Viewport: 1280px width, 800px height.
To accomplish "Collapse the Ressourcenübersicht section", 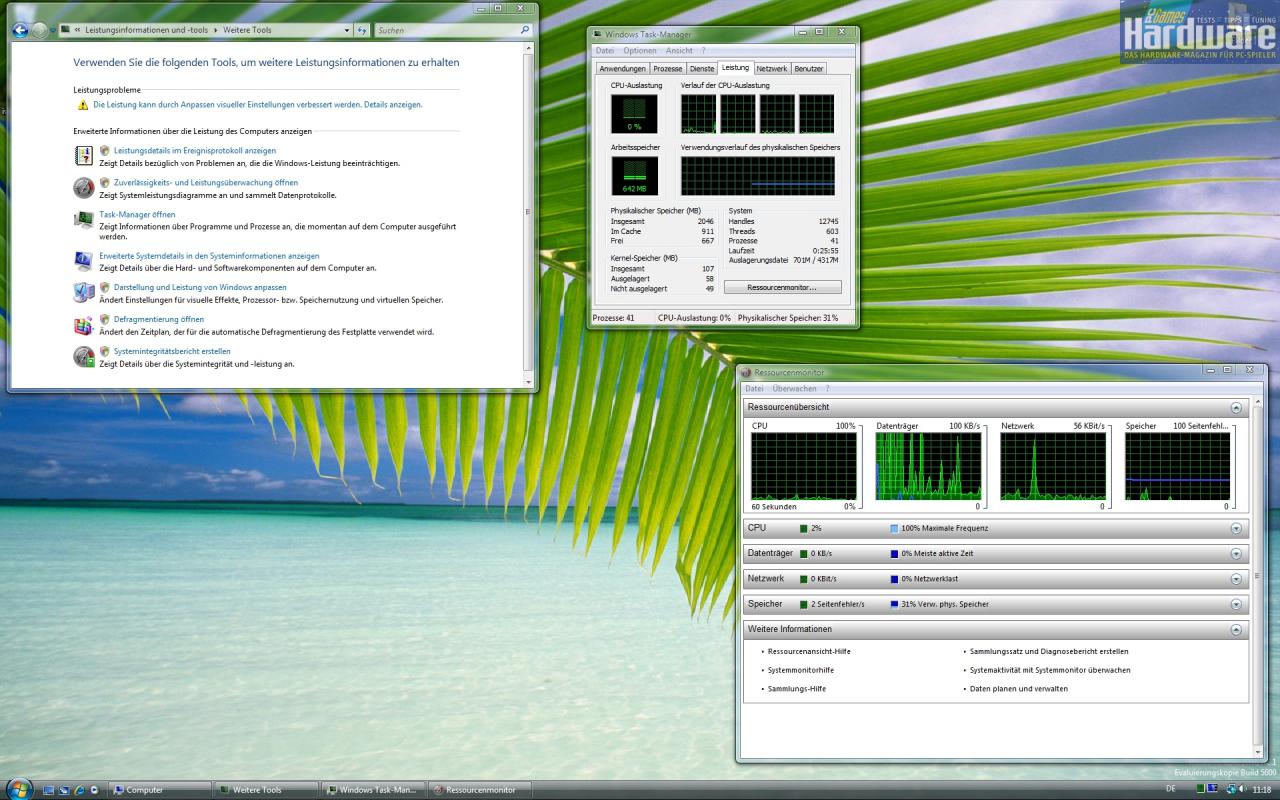I will coord(1236,408).
